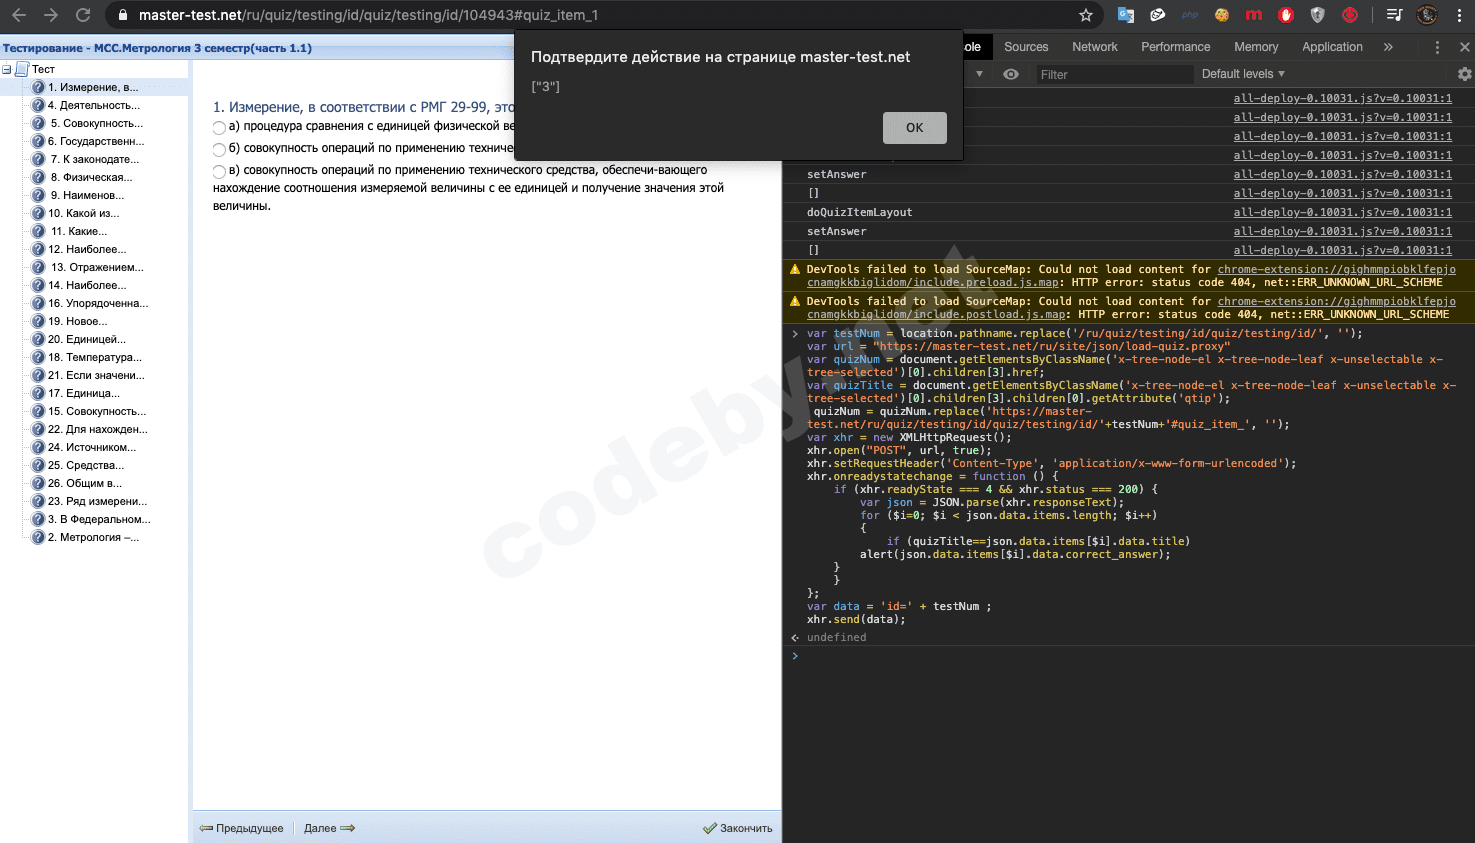
Task: Open the media control playlist icon
Action: click(x=1394, y=15)
